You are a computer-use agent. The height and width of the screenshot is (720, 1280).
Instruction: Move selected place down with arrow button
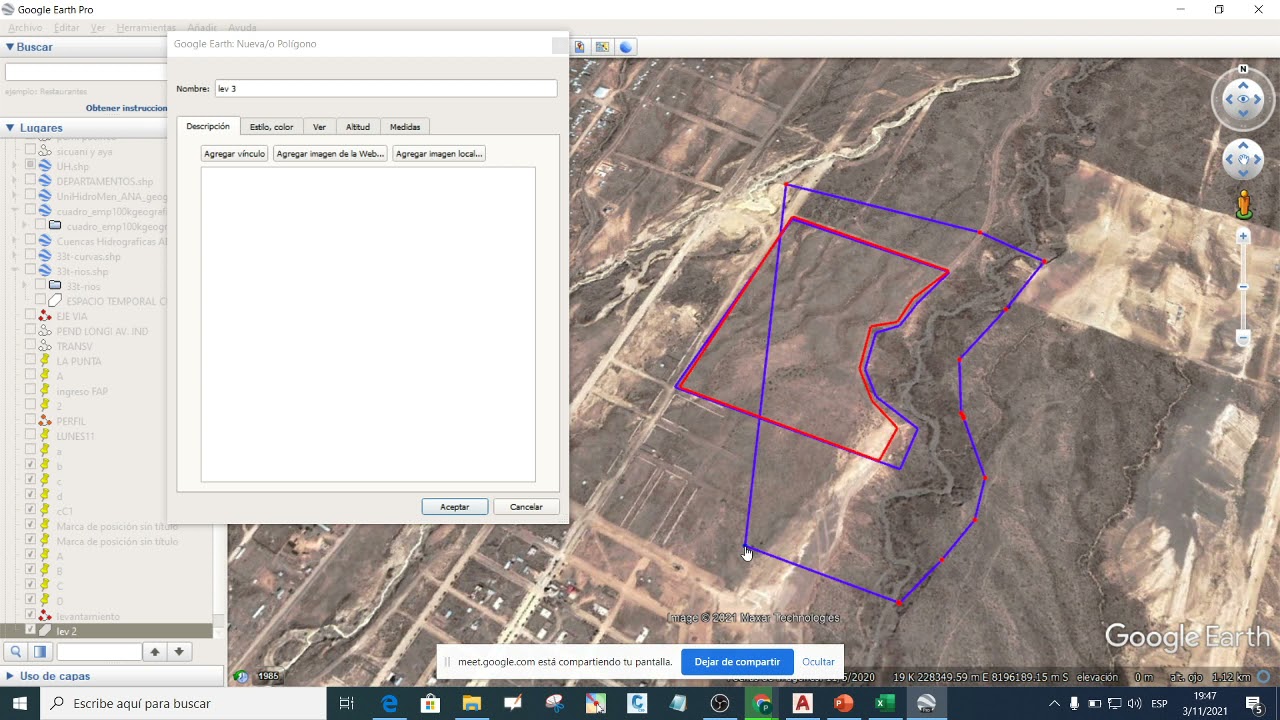pos(179,652)
